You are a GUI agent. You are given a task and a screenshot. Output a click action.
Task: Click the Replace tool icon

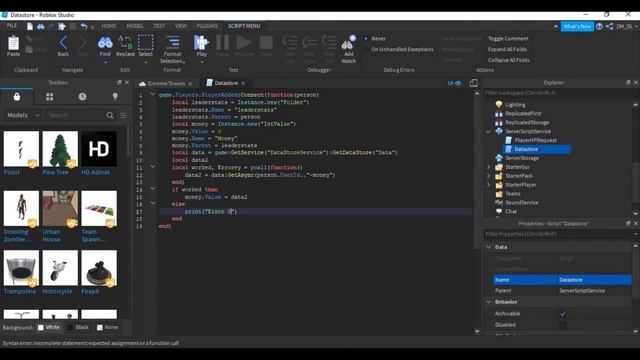pos(125,42)
